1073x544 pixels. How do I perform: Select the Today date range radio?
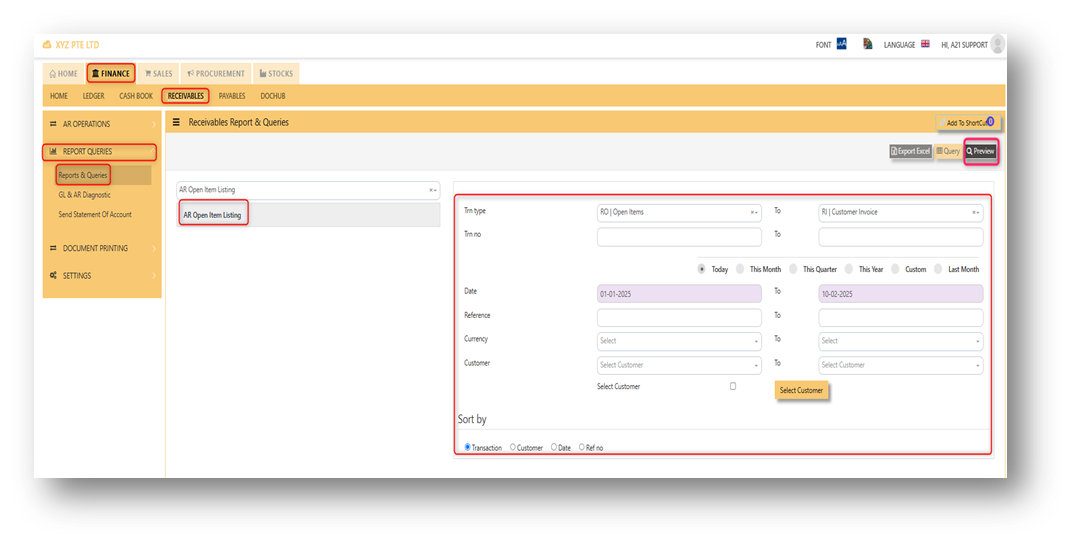click(x=702, y=269)
